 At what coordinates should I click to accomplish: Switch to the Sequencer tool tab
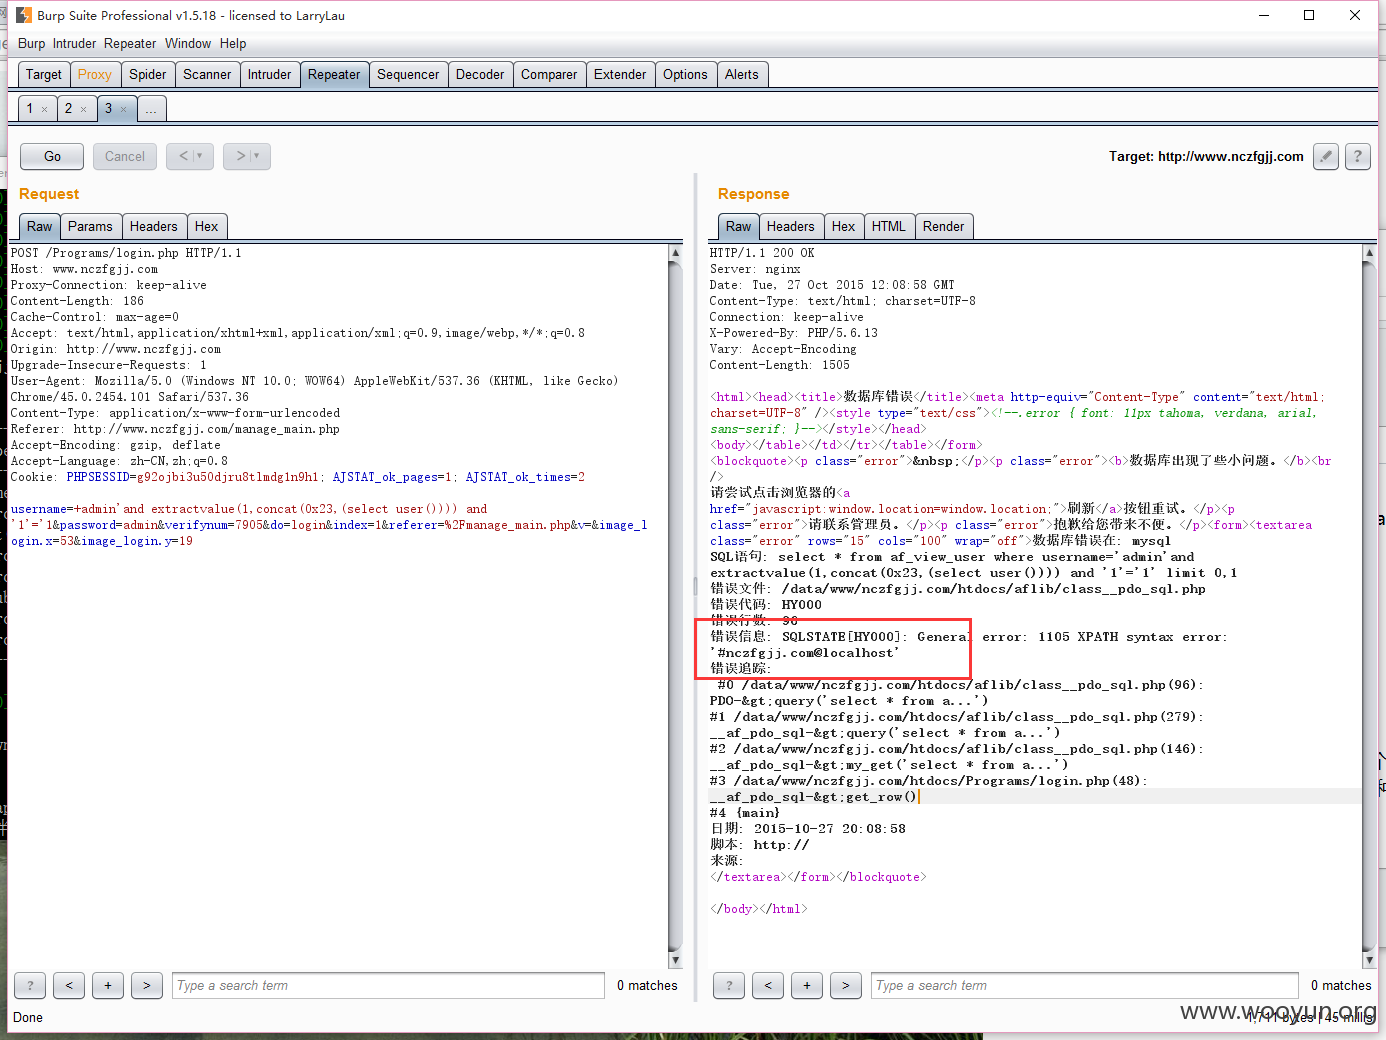point(408,74)
